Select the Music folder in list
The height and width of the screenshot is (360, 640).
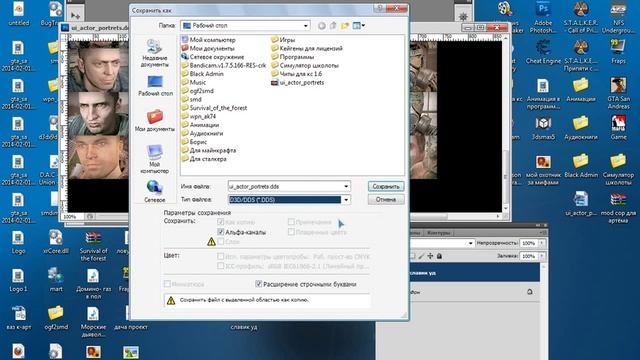click(193, 82)
